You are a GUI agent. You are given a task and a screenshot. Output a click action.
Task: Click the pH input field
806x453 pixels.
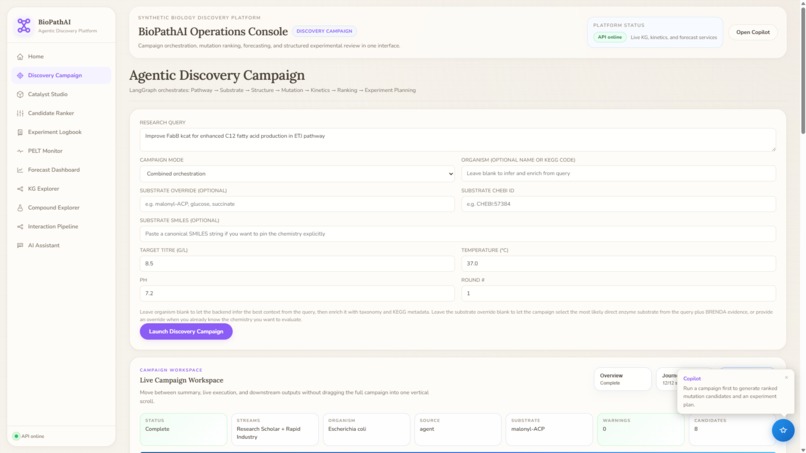(x=297, y=294)
